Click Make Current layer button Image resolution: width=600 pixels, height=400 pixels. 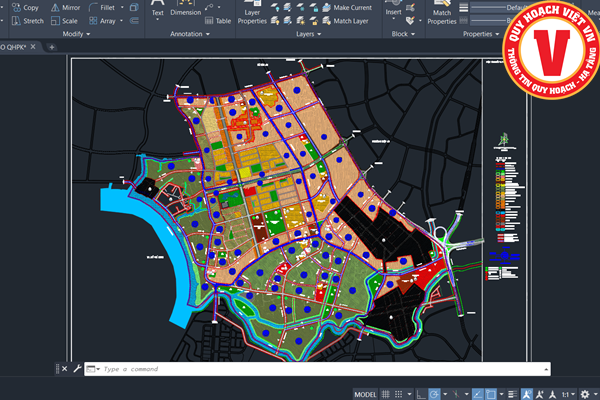pos(351,7)
